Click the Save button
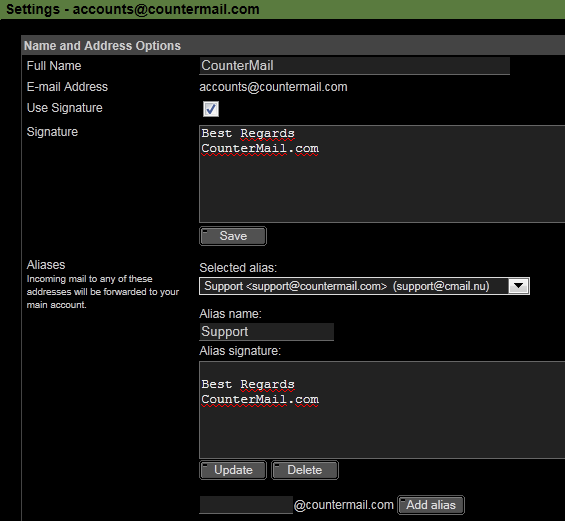This screenshot has height=521, width=565. 233,236
